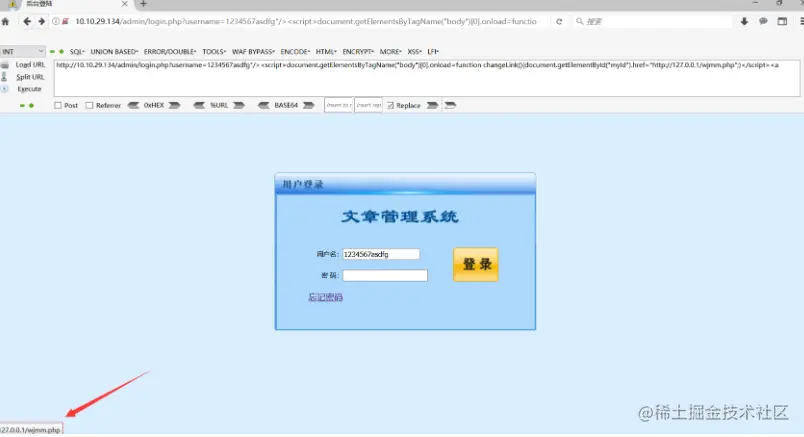The width and height of the screenshot is (804, 437).
Task: Click right arrow beside %URL to encode
Action: click(x=239, y=105)
